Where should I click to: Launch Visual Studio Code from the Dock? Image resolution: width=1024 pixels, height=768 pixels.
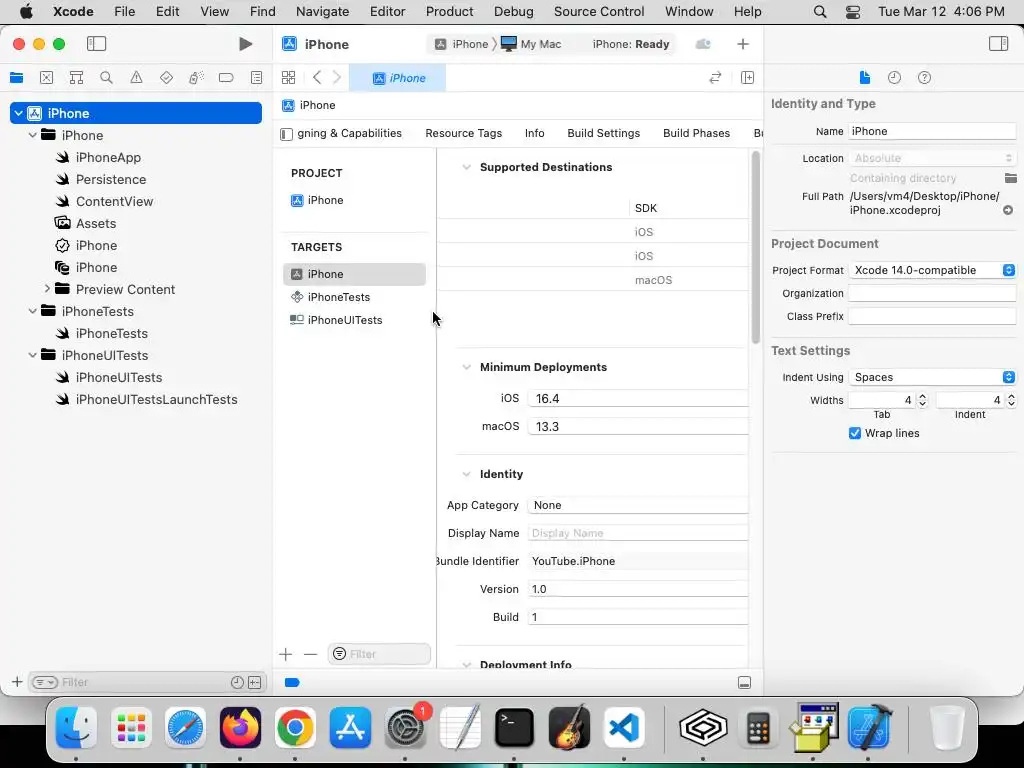(624, 727)
